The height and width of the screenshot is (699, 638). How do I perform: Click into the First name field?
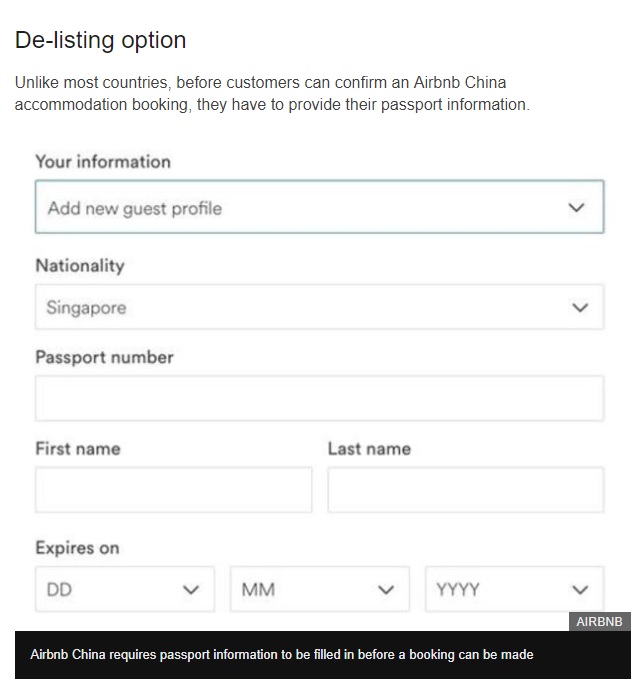pyautogui.click(x=173, y=490)
